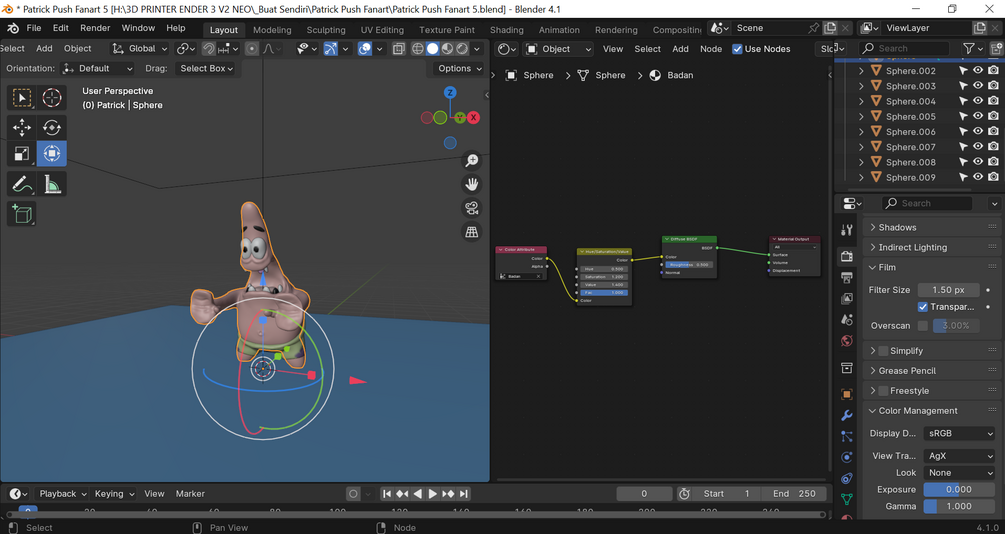The image size is (1005, 534).
Task: Click the red X axis gizmo
Action: [x=473, y=117]
